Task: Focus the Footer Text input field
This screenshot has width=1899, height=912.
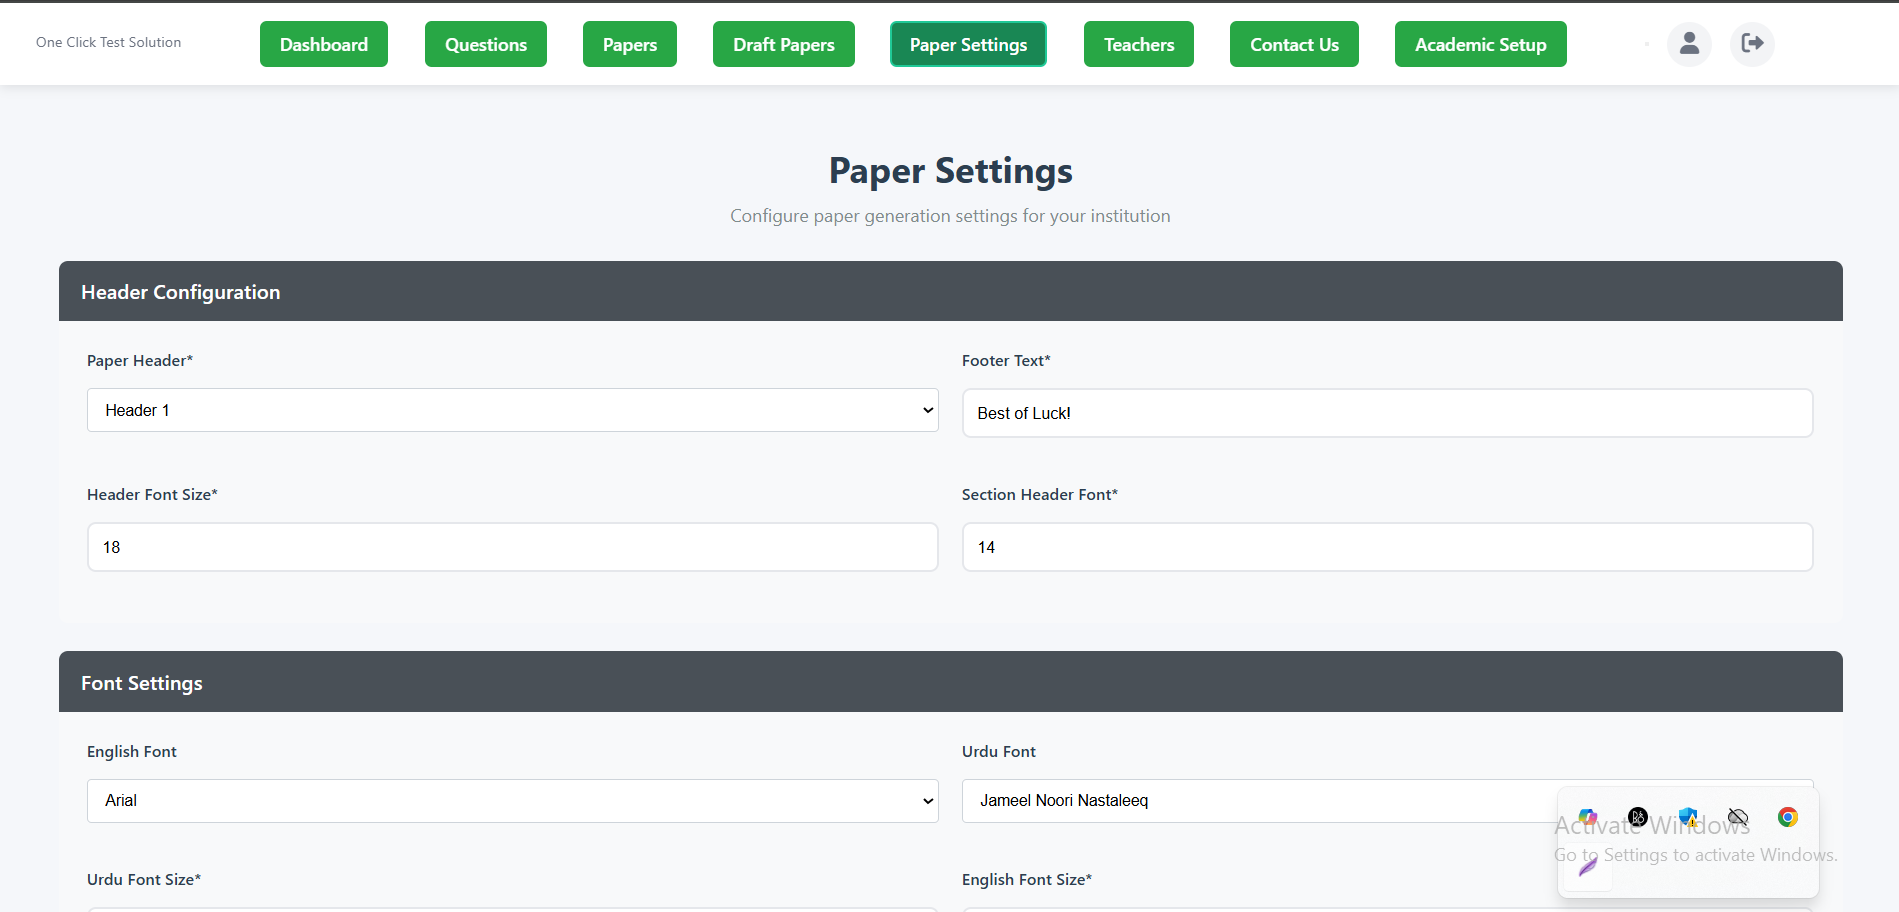Action: click(1387, 413)
